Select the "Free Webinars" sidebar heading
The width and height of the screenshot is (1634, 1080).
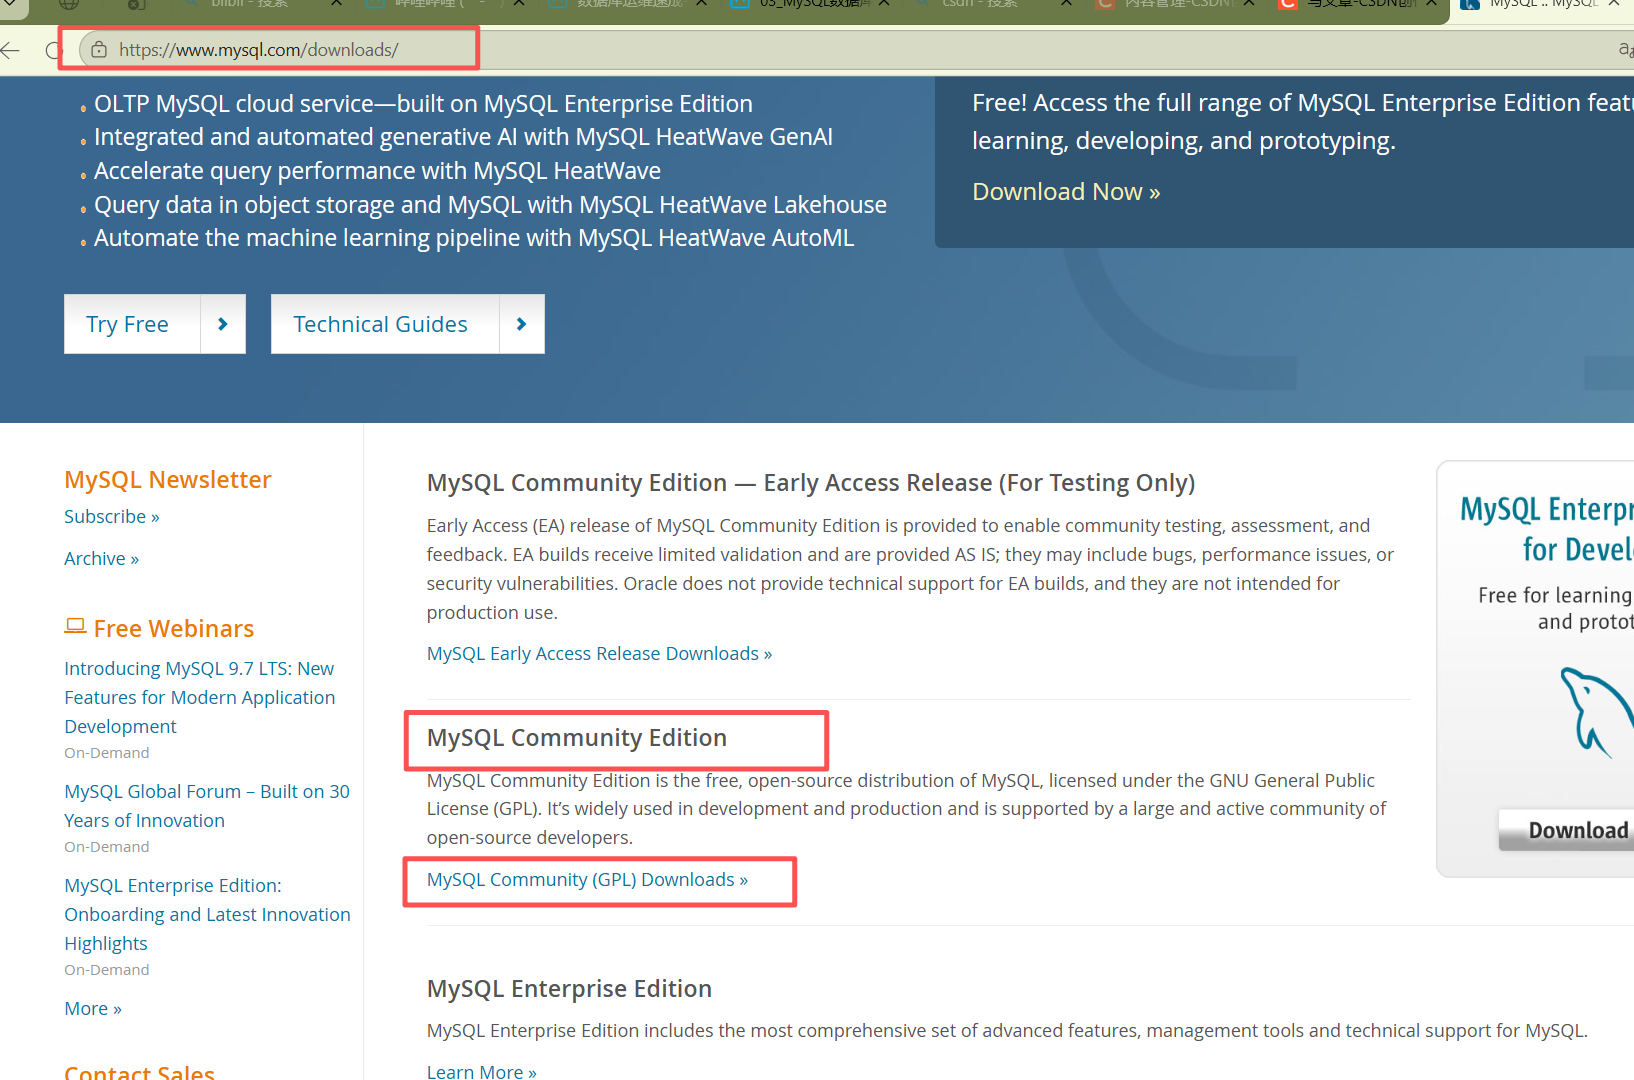coord(174,628)
